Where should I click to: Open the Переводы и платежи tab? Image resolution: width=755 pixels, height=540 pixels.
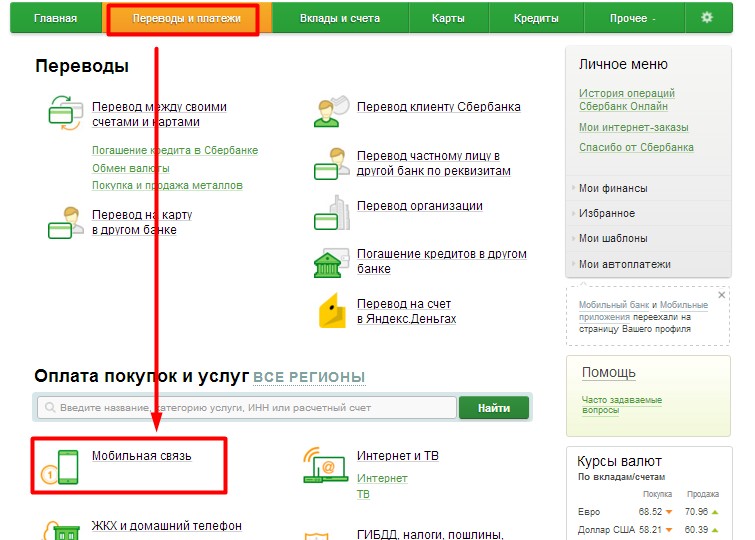point(186,18)
